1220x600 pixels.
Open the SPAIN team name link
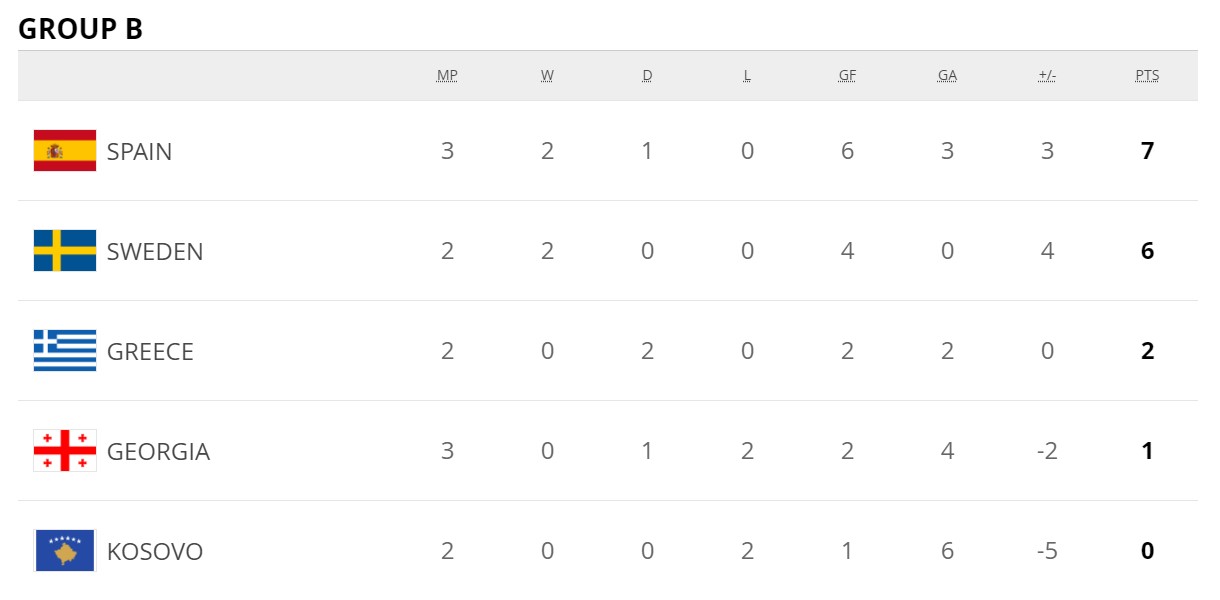139,151
